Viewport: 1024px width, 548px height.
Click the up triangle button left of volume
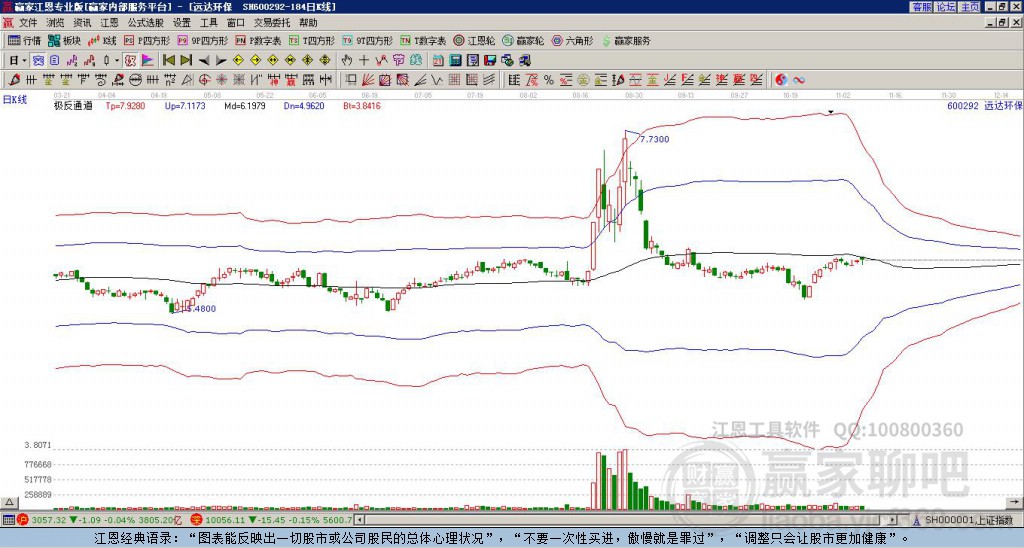[9, 502]
